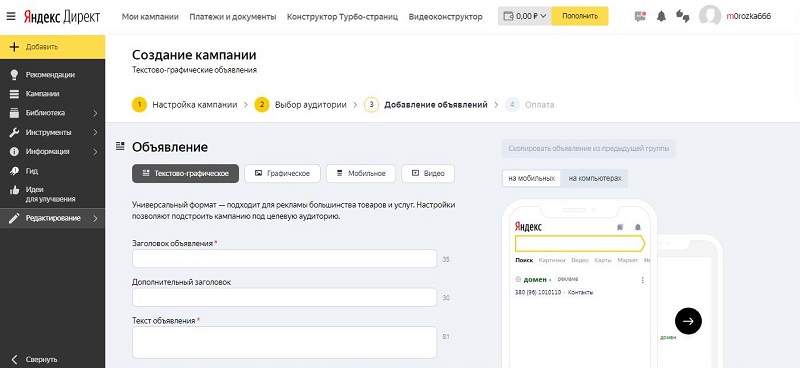Click the Добавить button in sidebar
The width and height of the screenshot is (800, 368).
point(53,47)
